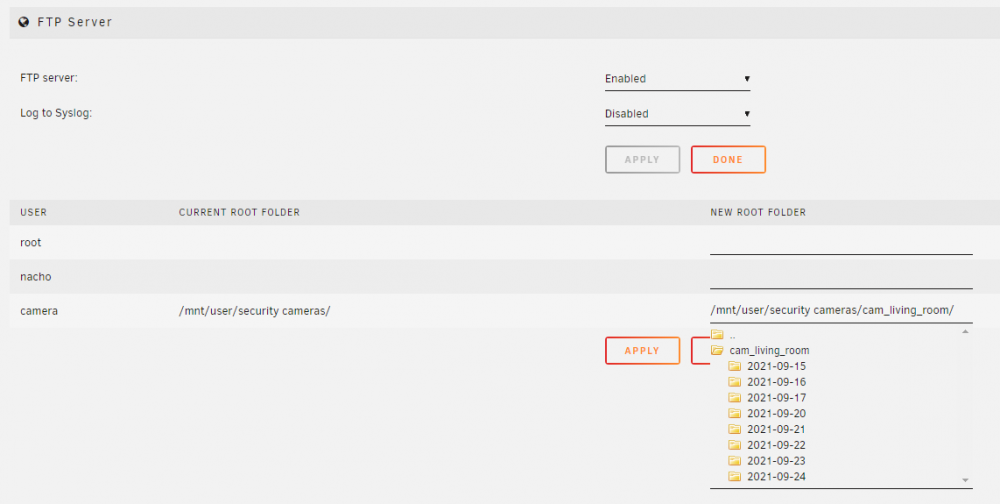
Task: Select the 2021-09-20 folder
Action: coord(776,413)
